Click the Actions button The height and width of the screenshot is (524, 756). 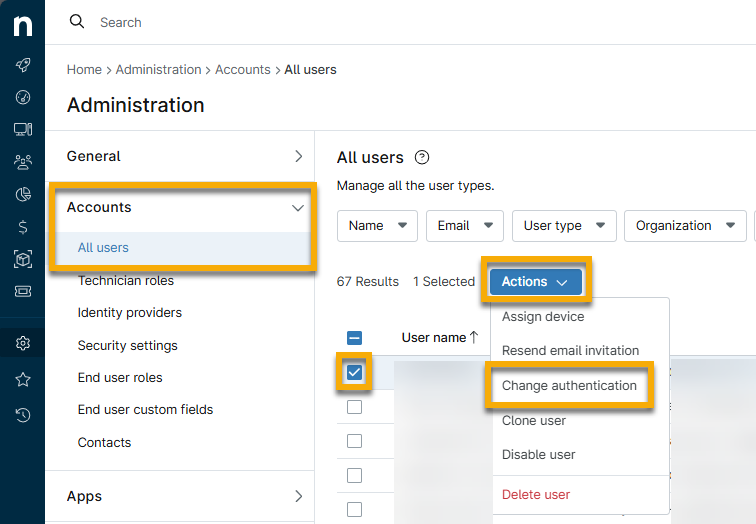point(535,282)
